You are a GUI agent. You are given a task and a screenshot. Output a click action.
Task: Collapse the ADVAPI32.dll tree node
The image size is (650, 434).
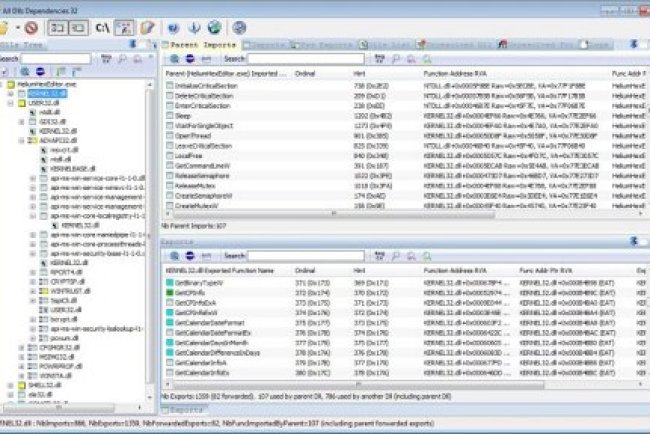click(22, 141)
